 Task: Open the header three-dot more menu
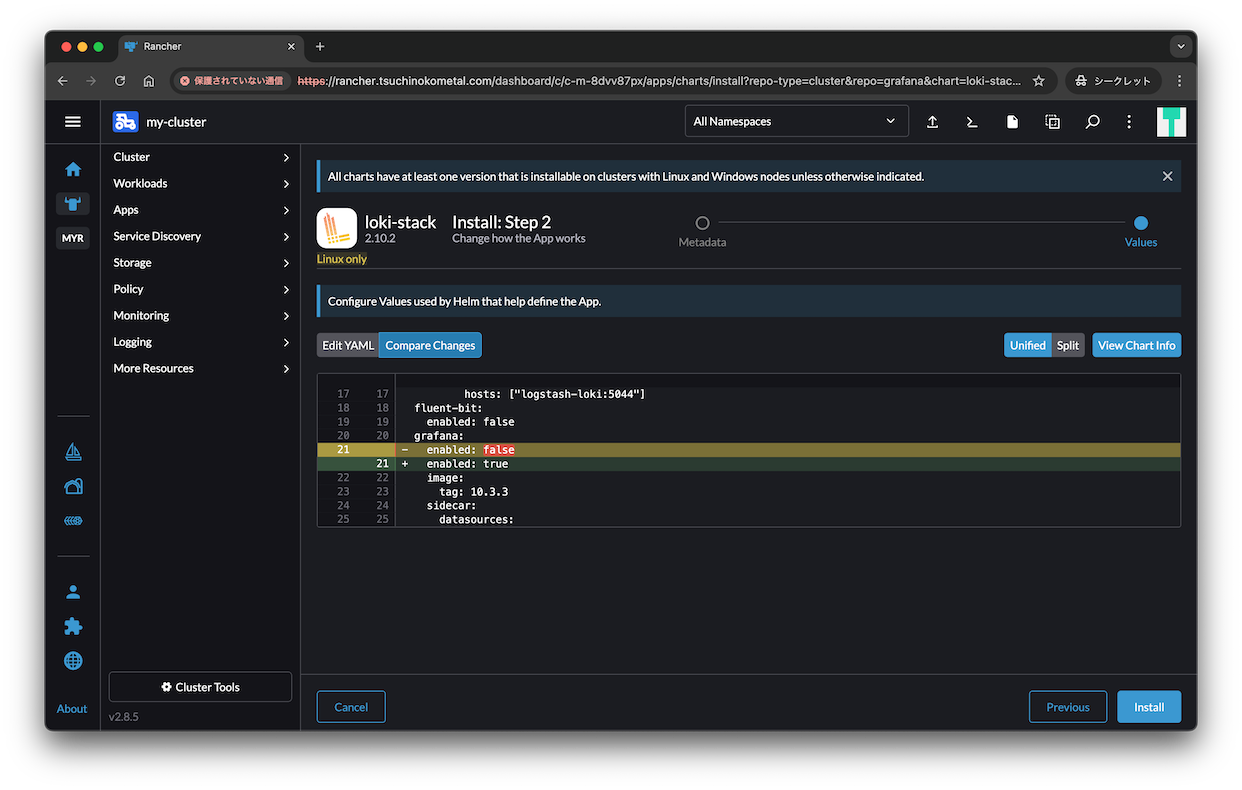(x=1129, y=121)
